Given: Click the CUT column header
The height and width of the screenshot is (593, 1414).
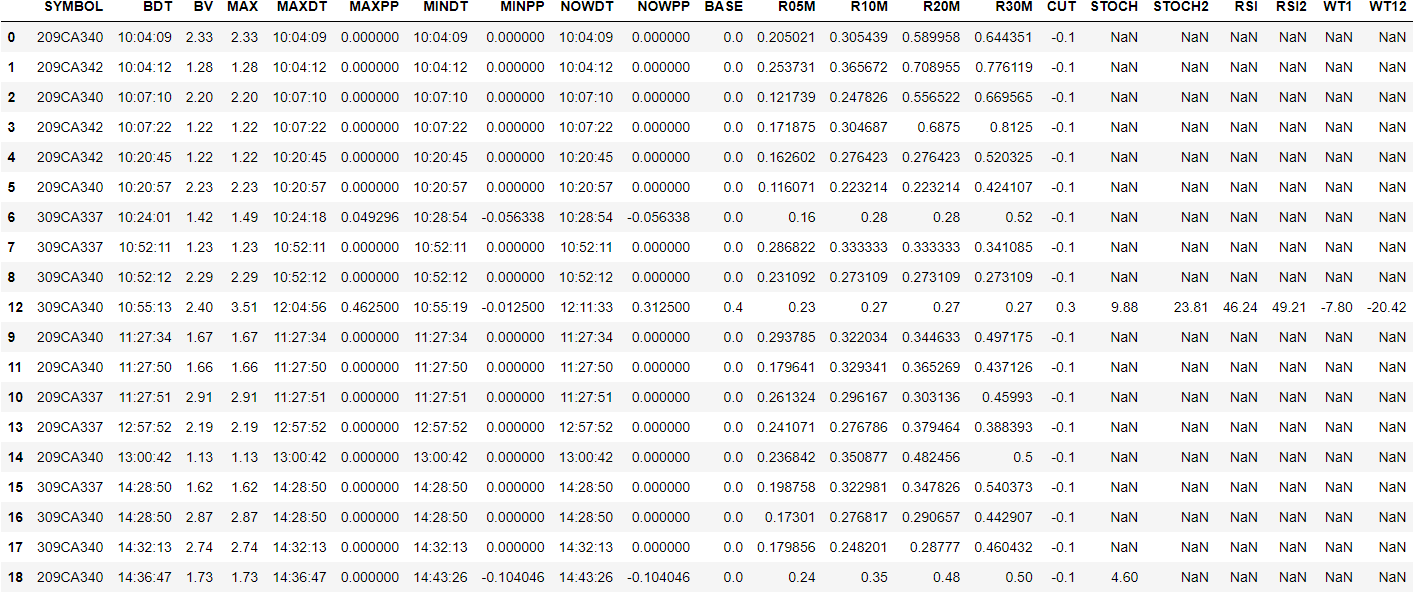Looking at the screenshot, I should [1062, 7].
